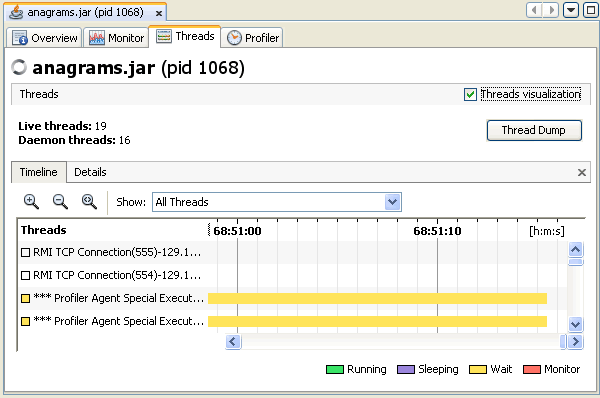This screenshot has height=398, width=600.
Task: Click the Show: label beside the dropdown
Action: coord(131,202)
